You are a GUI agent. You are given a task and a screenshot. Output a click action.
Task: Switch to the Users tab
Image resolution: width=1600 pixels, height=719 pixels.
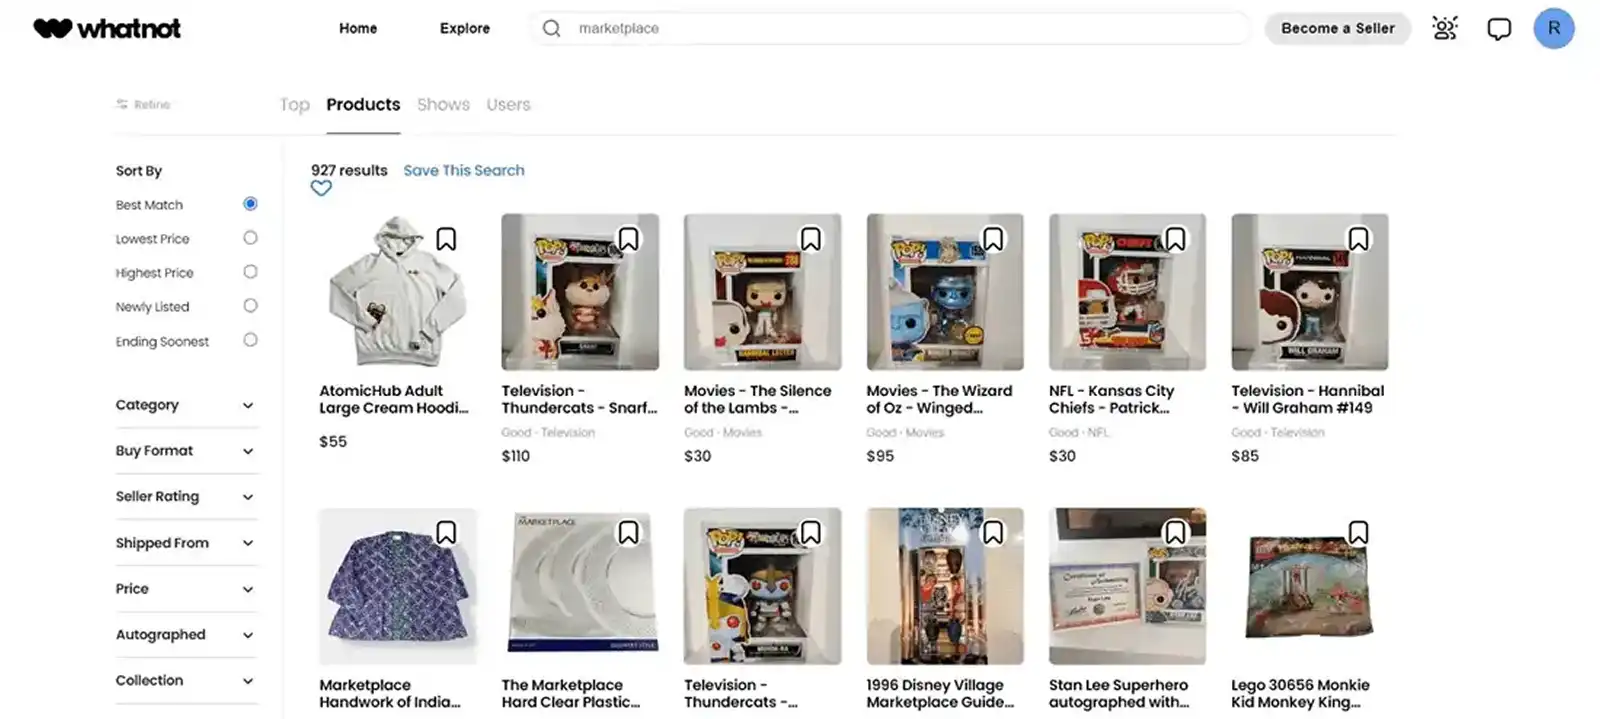508,104
